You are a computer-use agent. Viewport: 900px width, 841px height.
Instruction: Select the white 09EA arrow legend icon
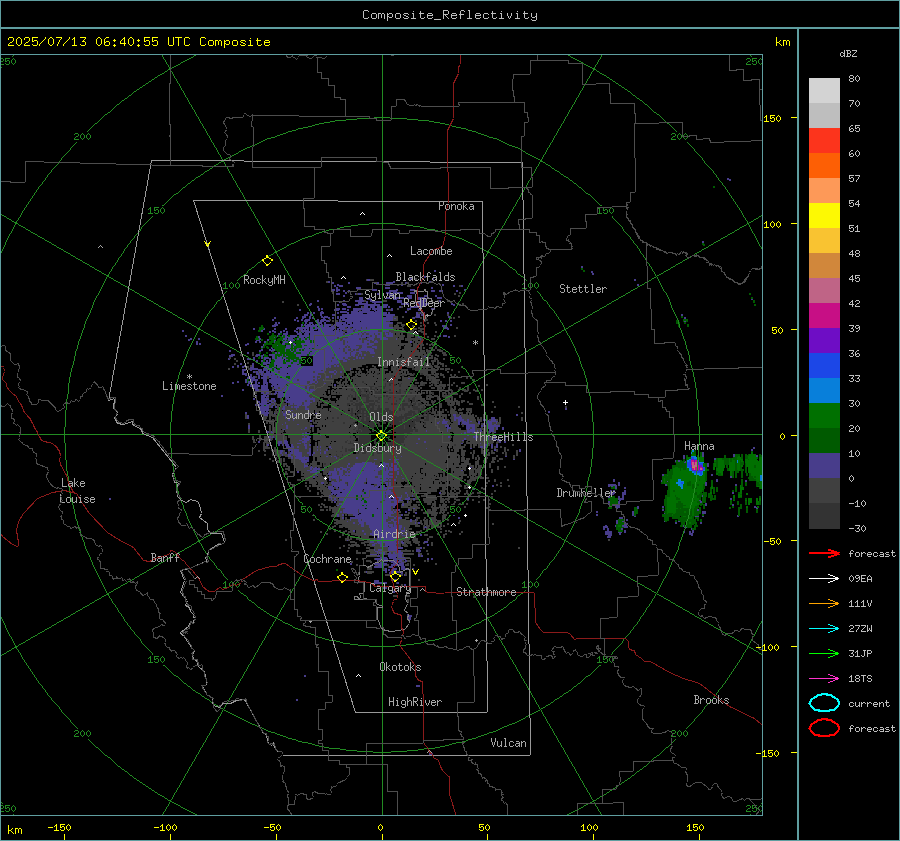824,578
